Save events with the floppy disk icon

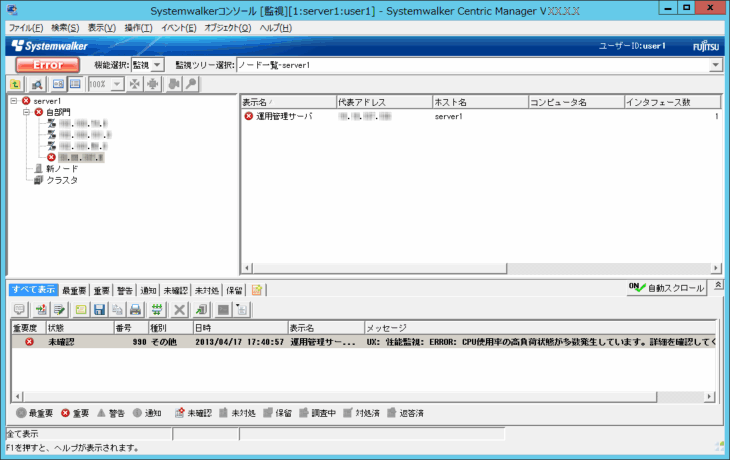point(99,310)
